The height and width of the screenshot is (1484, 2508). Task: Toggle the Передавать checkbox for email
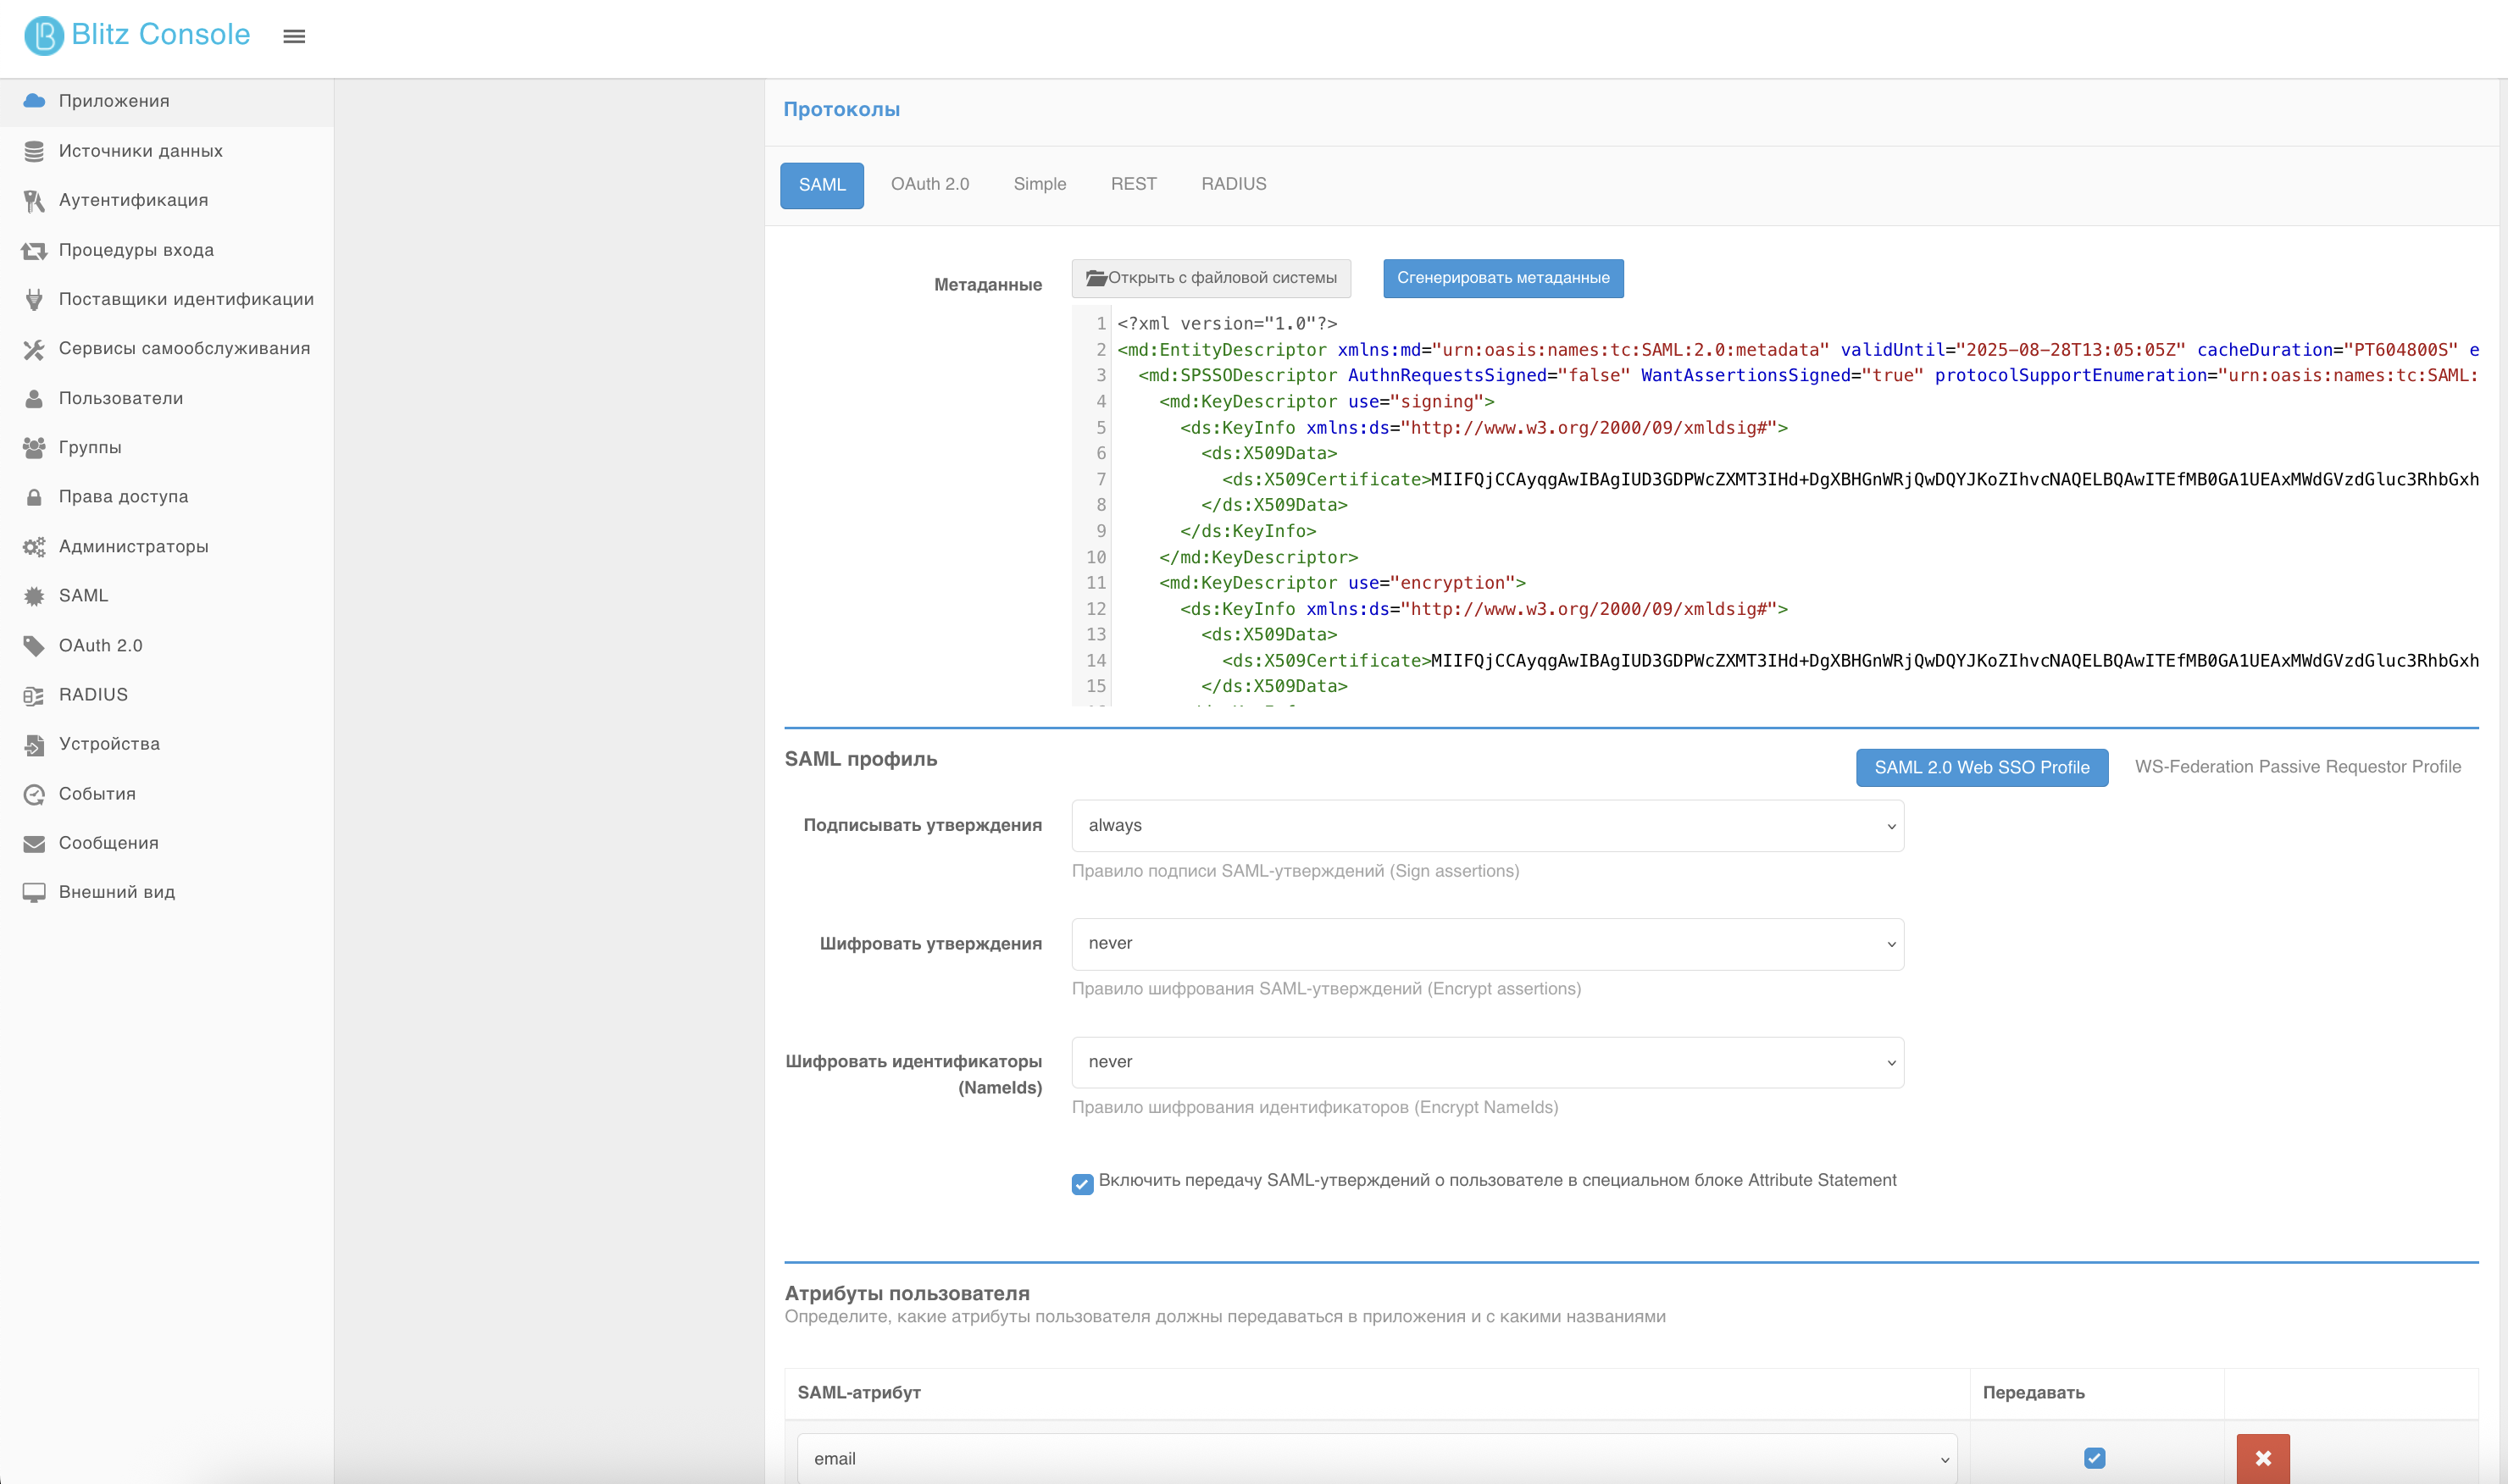pos(2095,1458)
